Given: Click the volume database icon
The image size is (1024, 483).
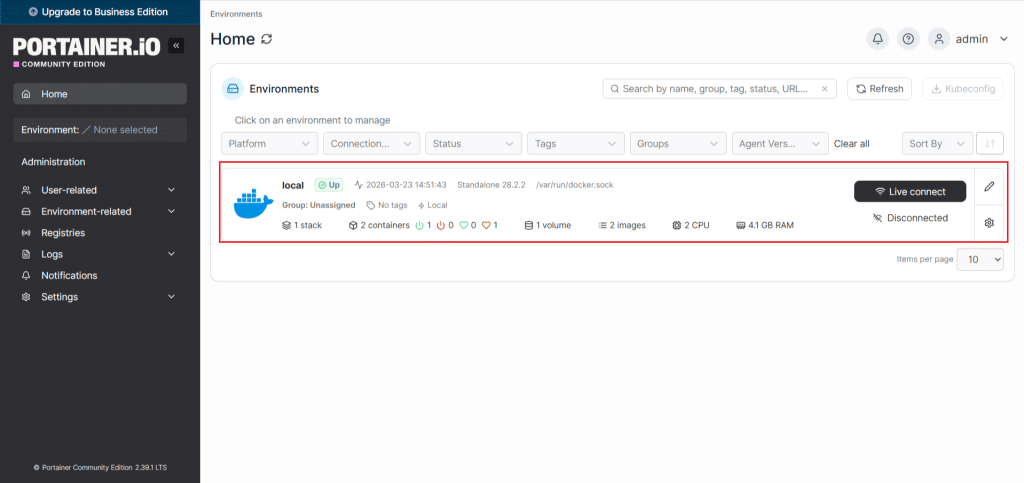Looking at the screenshot, I should pos(529,225).
